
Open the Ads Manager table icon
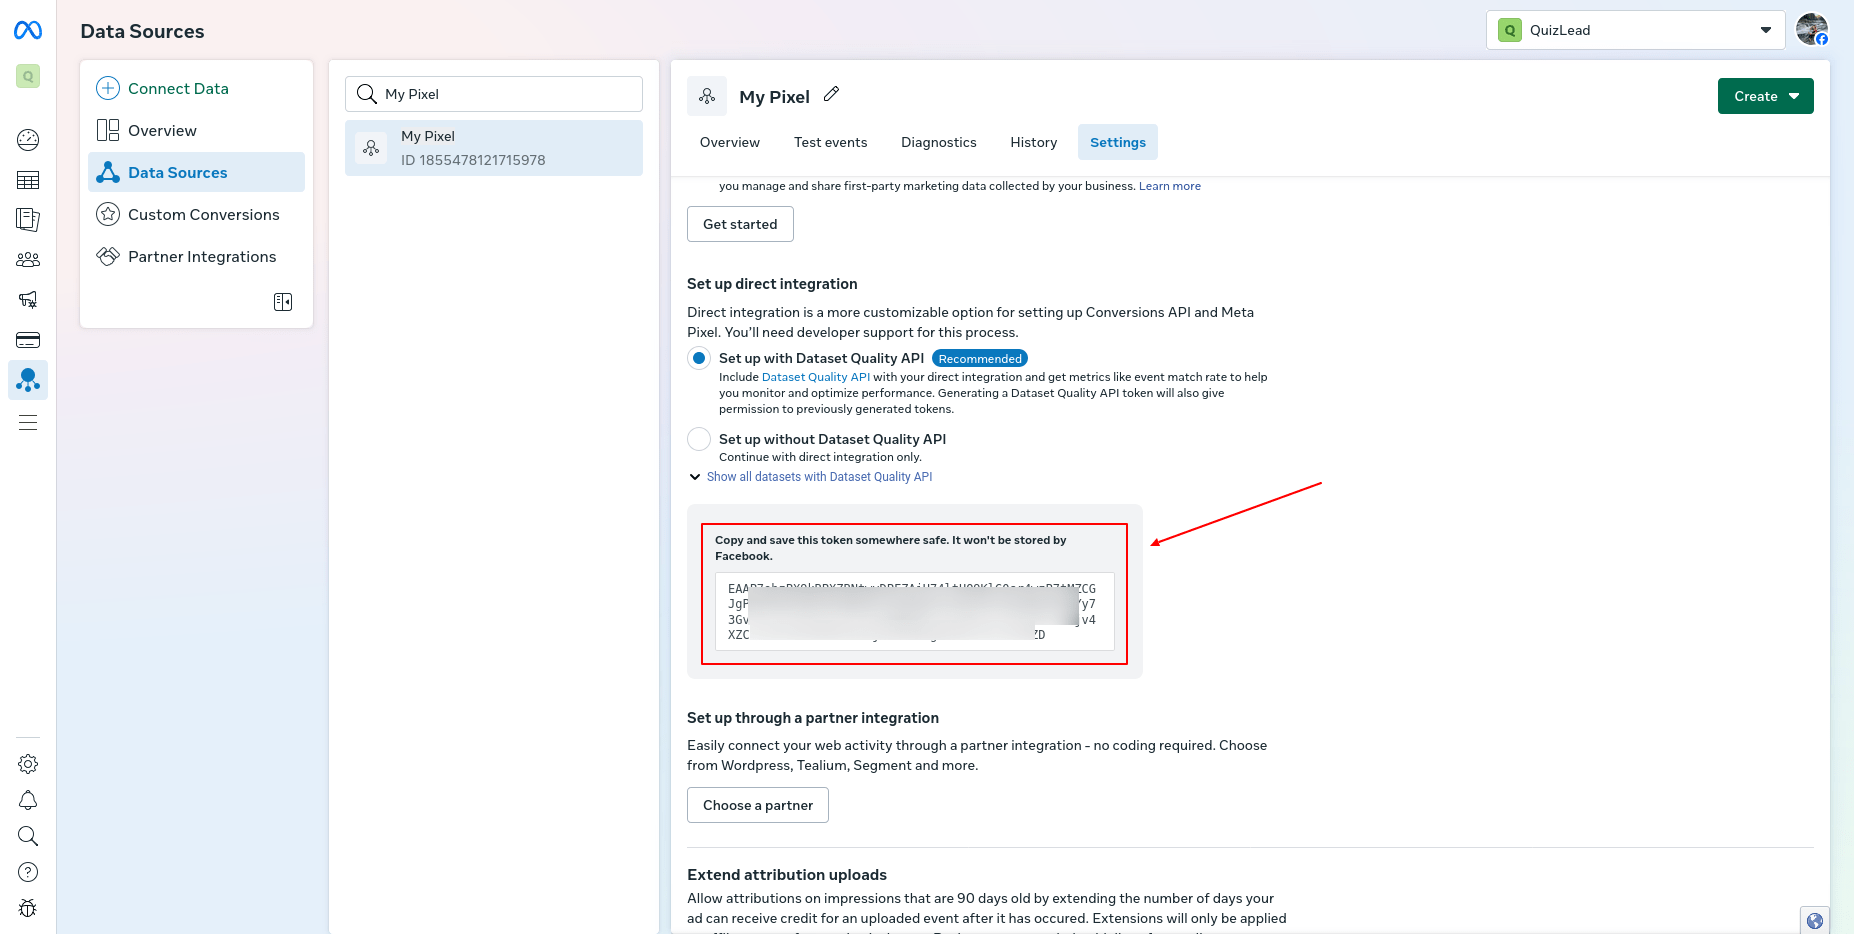[28, 180]
